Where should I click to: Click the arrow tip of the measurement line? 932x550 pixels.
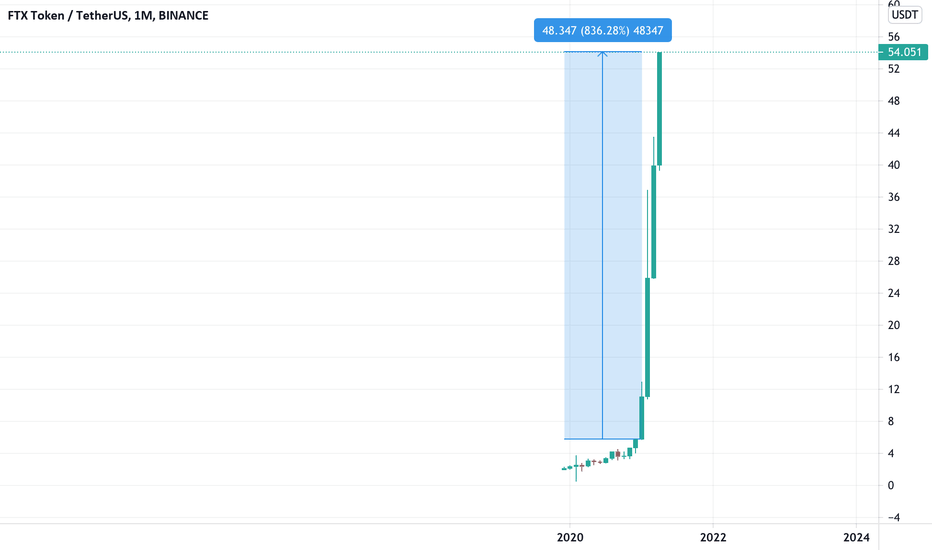tap(603, 54)
